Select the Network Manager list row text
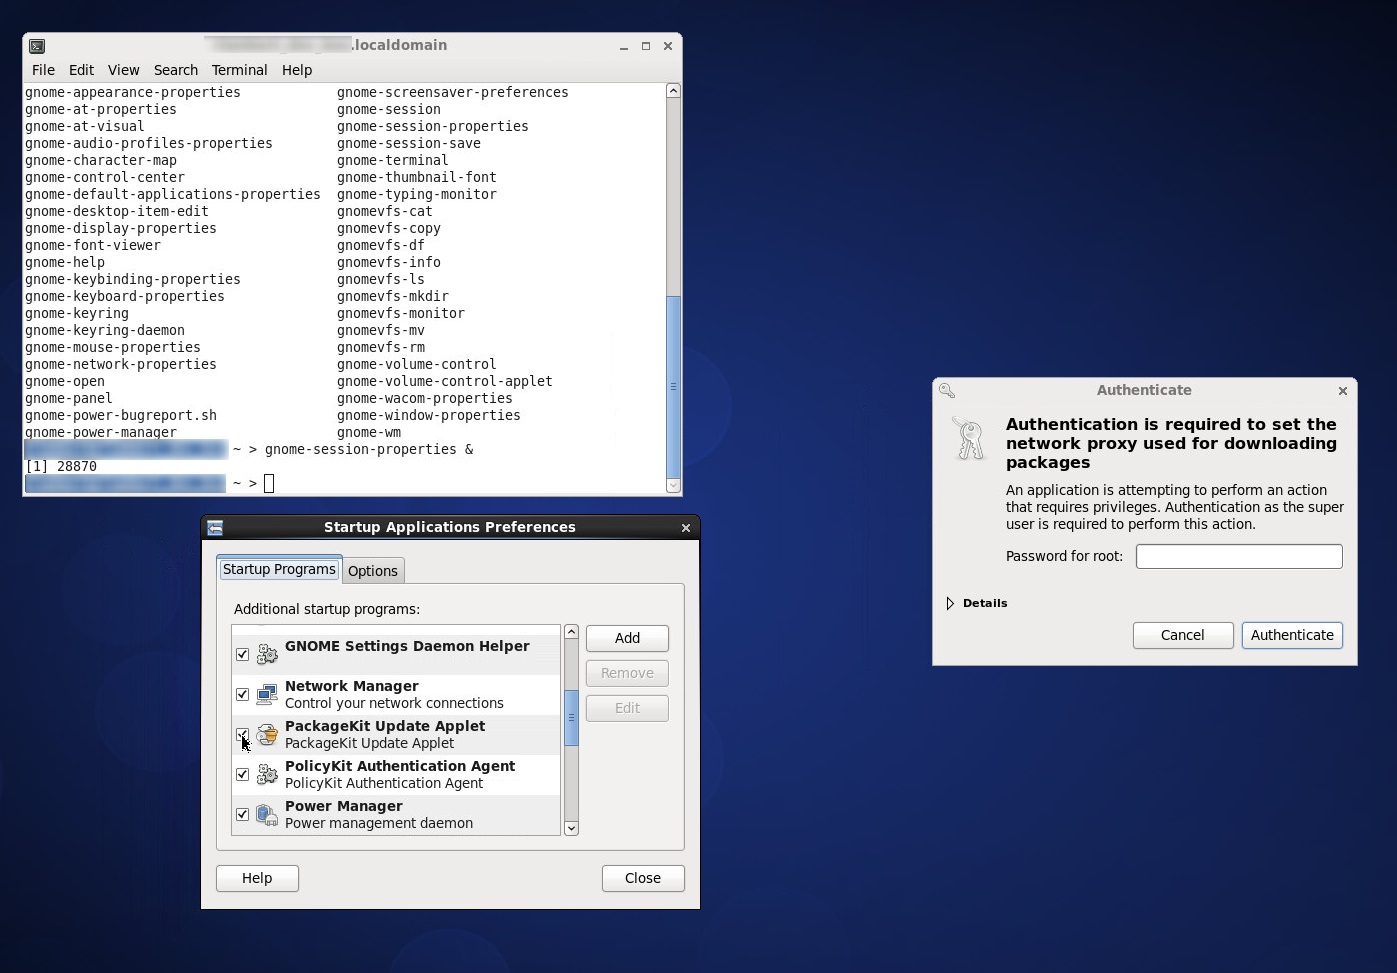 pos(394,694)
